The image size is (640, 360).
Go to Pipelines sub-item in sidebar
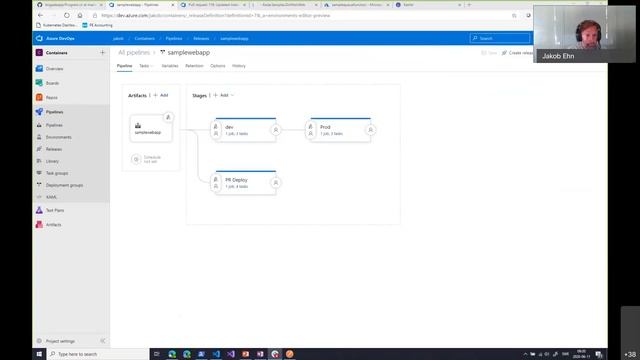(x=54, y=125)
